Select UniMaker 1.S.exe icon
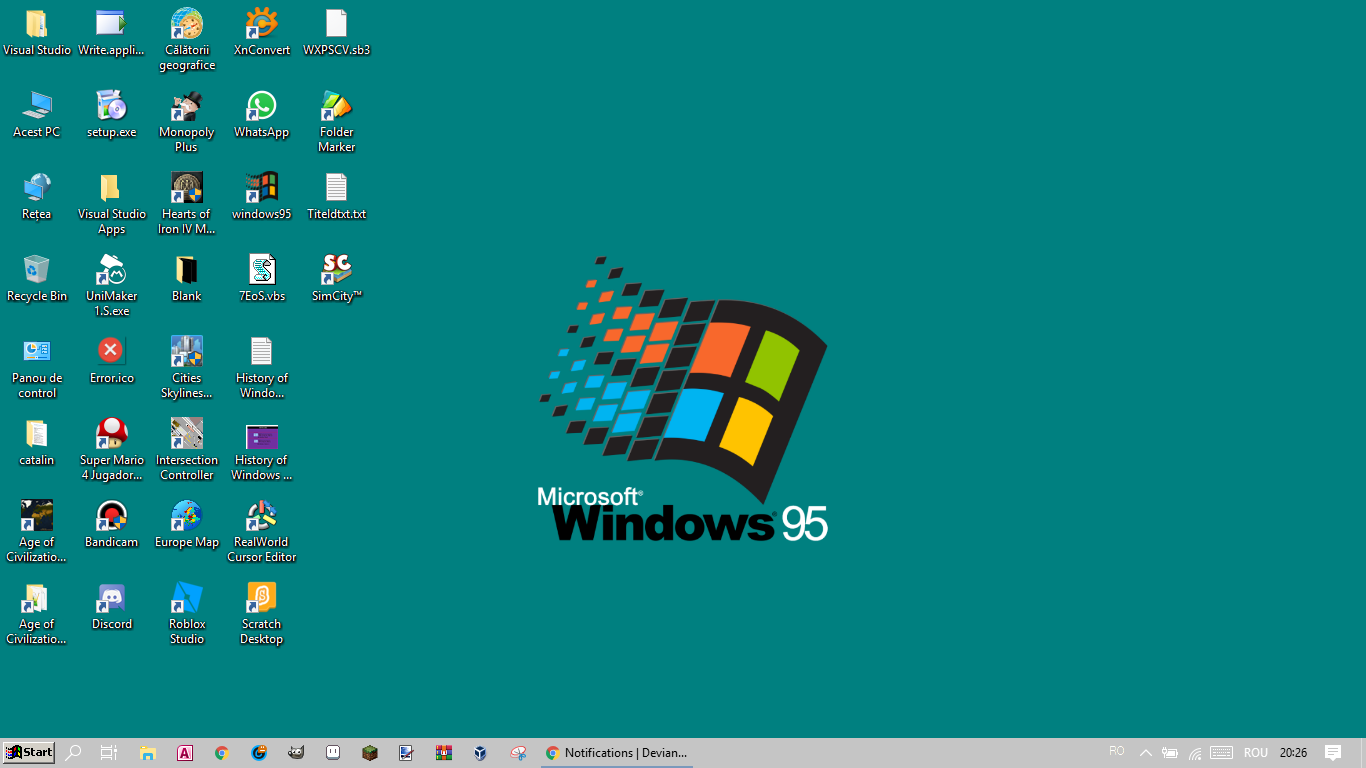Viewport: 1366px width, 768px height. (111, 286)
